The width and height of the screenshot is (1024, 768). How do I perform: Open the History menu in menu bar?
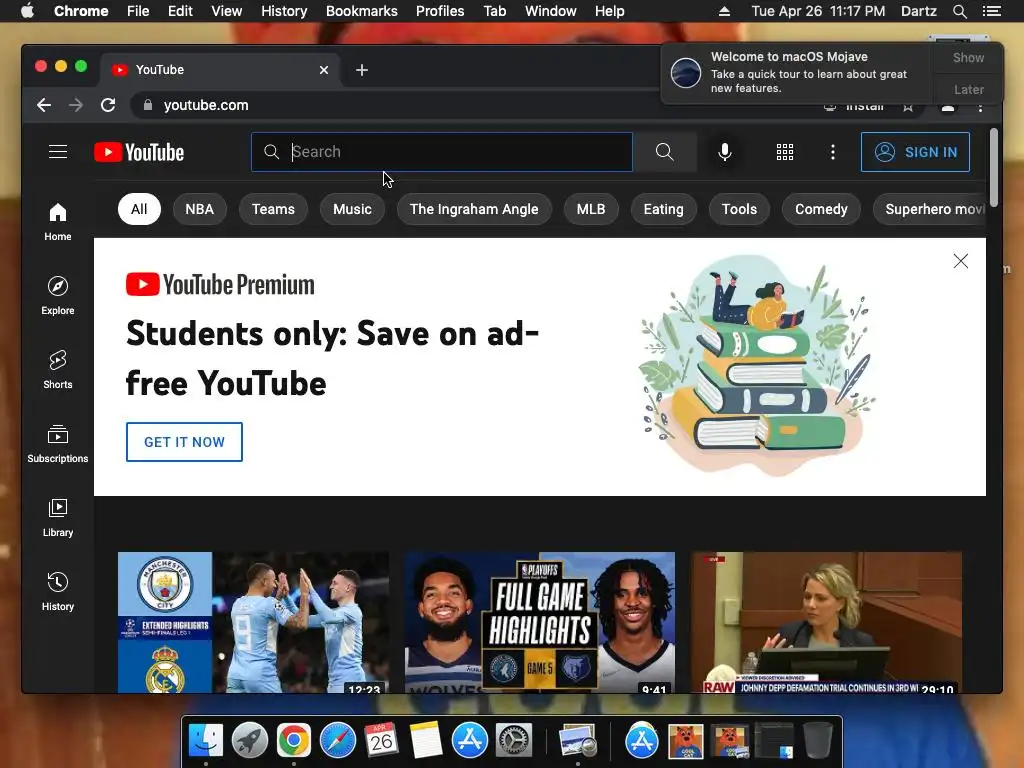pos(284,11)
